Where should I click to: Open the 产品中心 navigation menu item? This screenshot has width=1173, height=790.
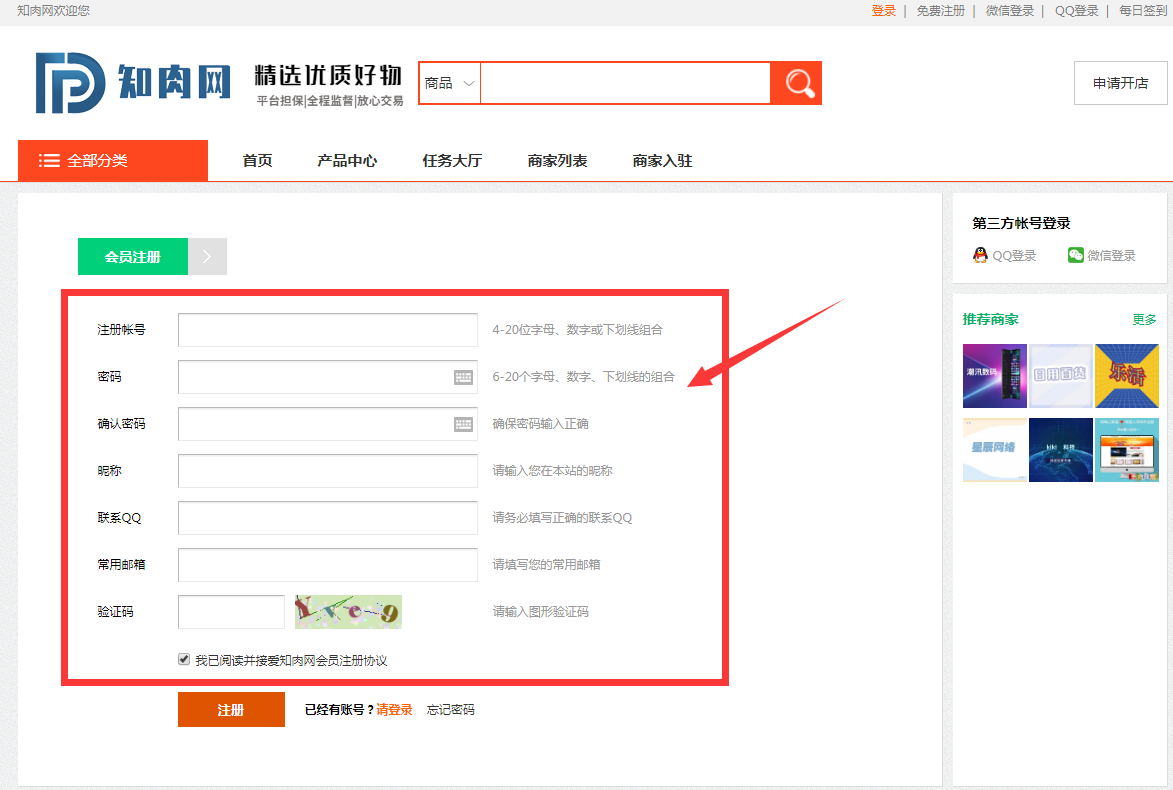(x=347, y=161)
